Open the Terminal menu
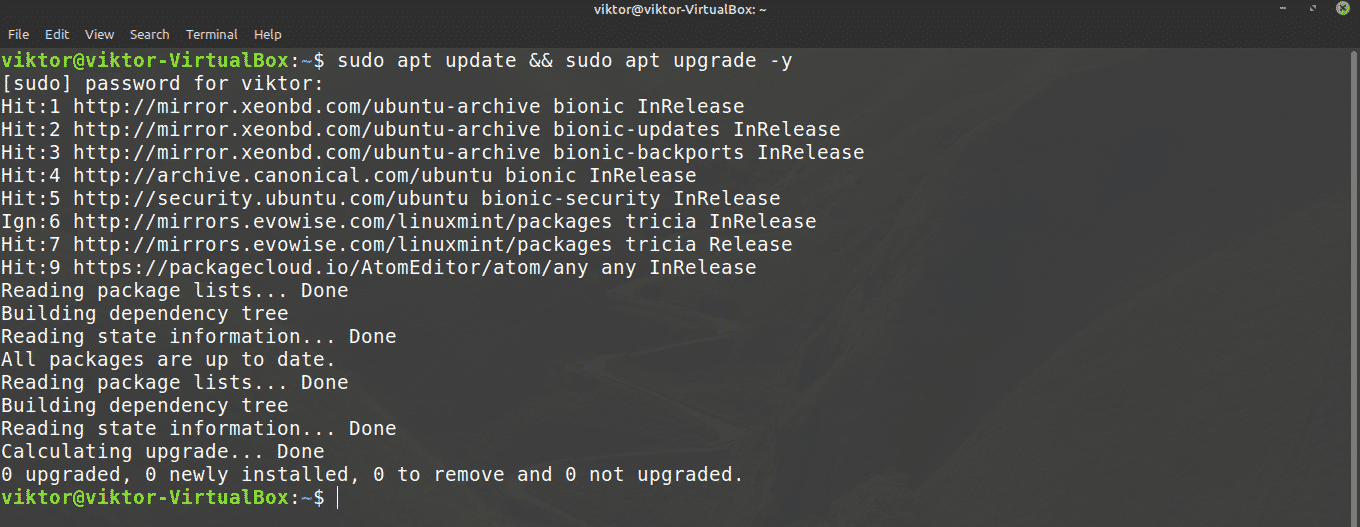Screen dimensions: 1360x527 point(211,34)
